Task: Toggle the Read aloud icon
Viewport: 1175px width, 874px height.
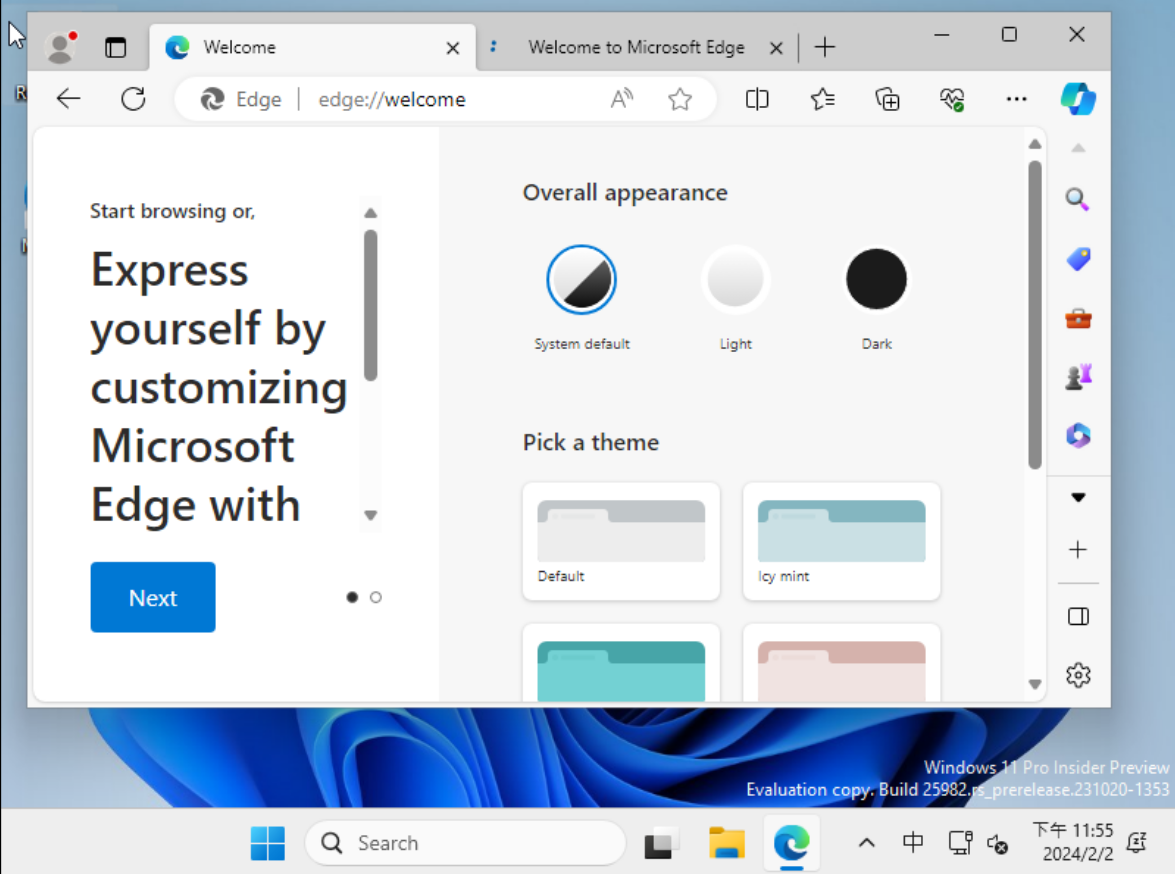Action: pyautogui.click(x=622, y=99)
